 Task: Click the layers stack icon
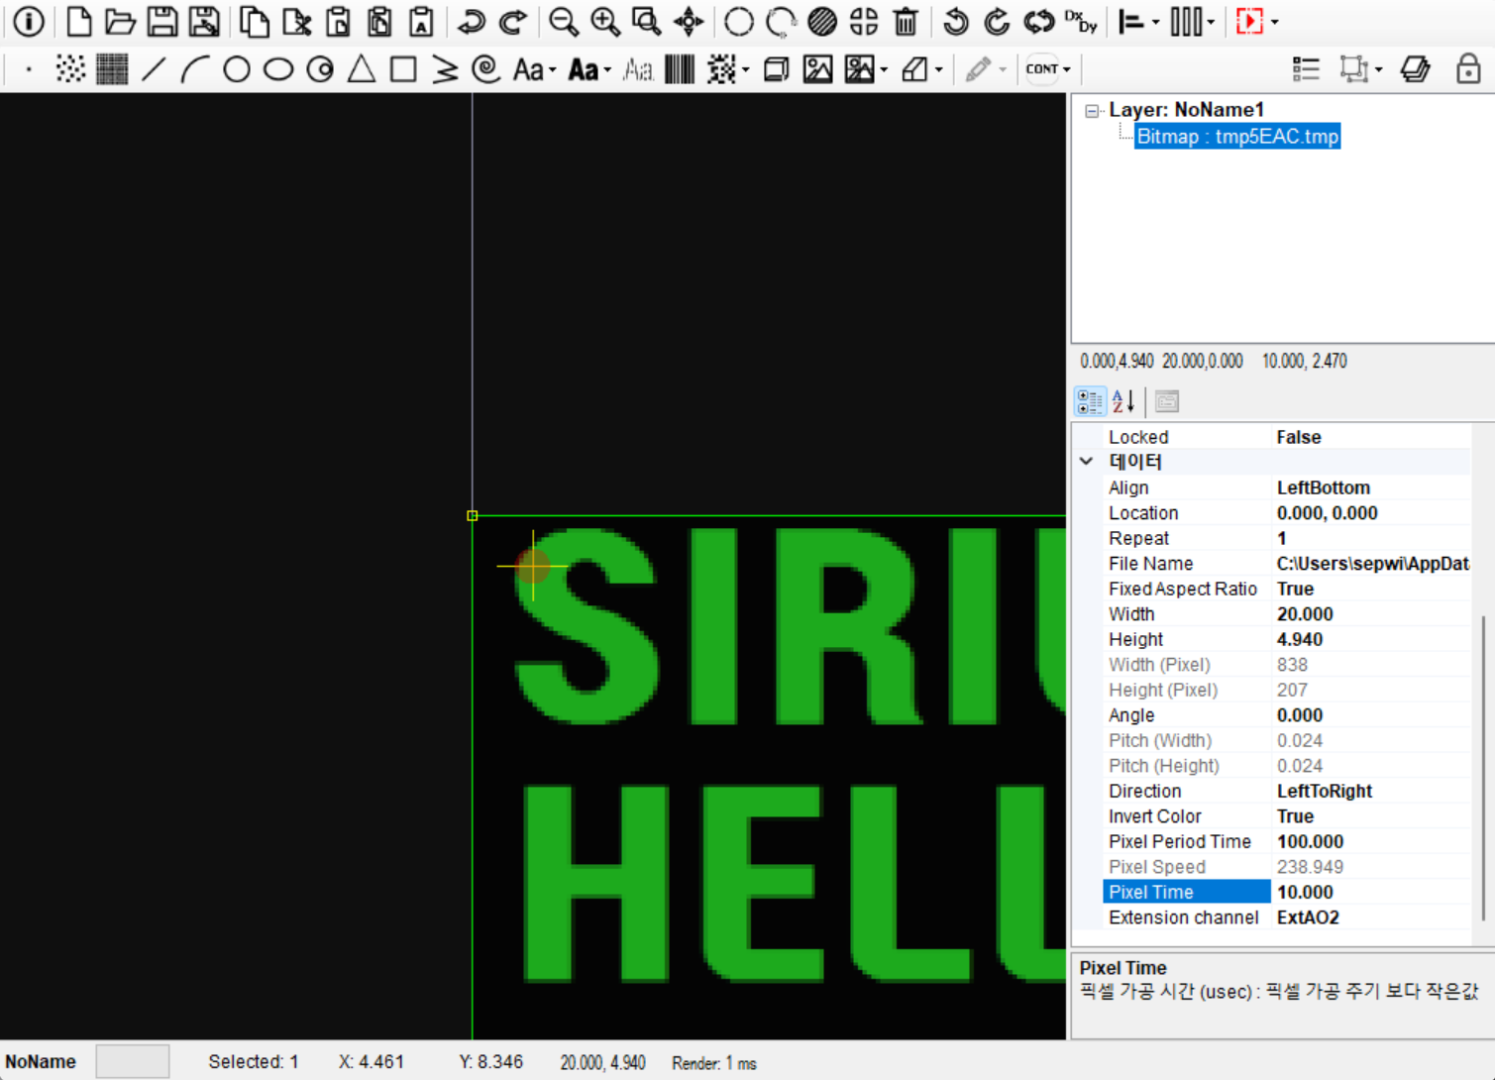(x=1415, y=69)
